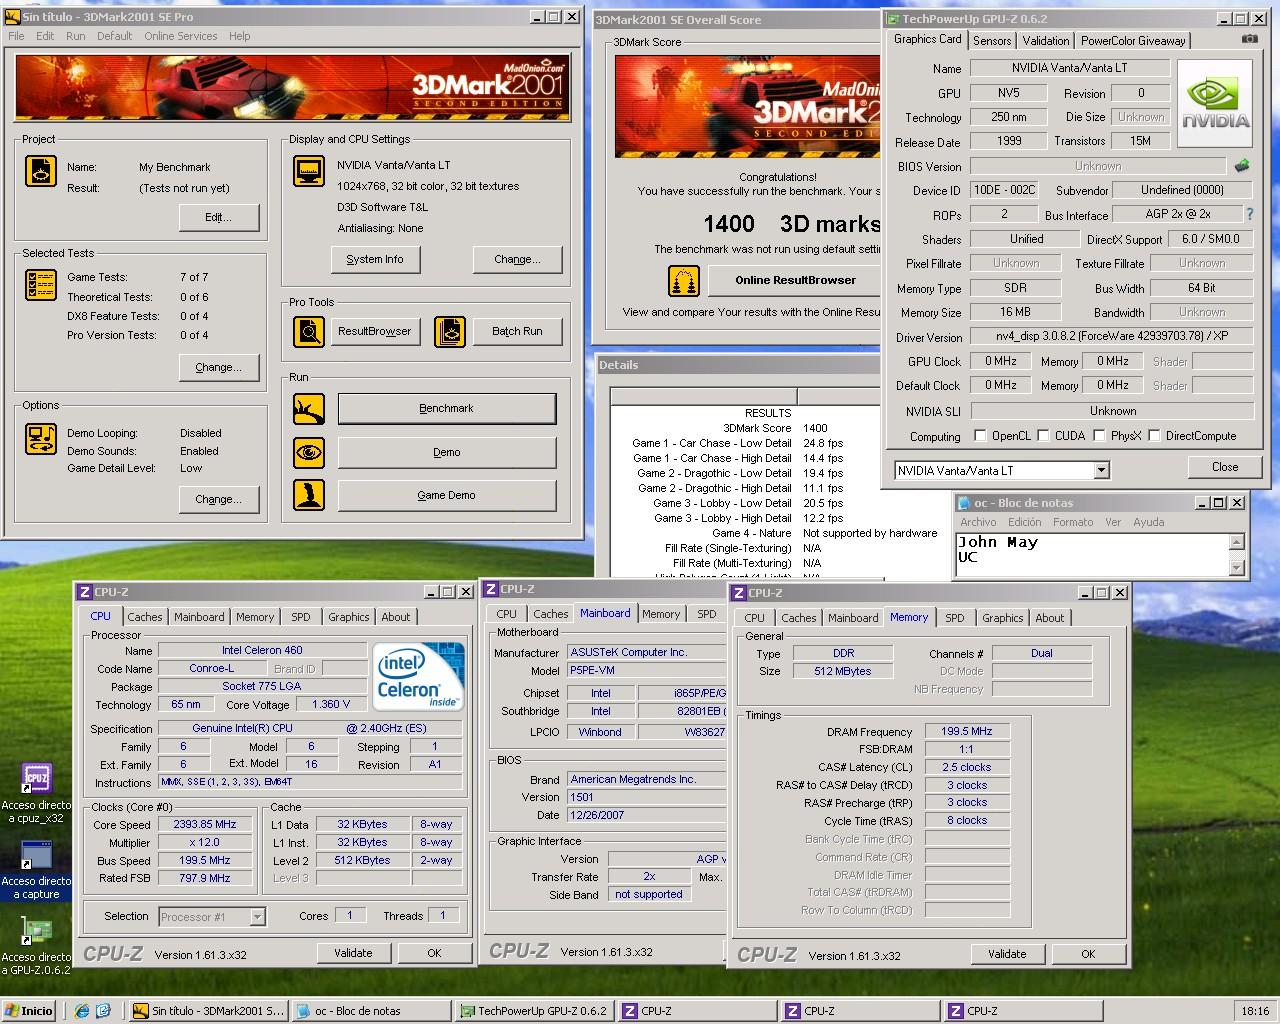Screen dimensions: 1280x1024
Task: Click the Batch Run icon
Action: coord(450,331)
